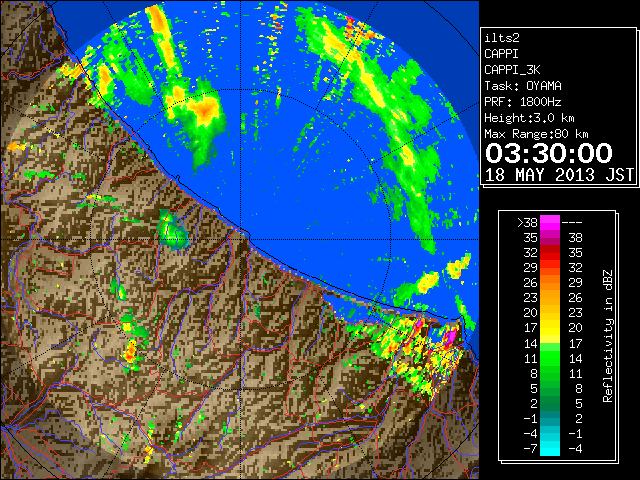
Task: Click the 'CAPPI_3K' product label
Action: [x=512, y=70]
